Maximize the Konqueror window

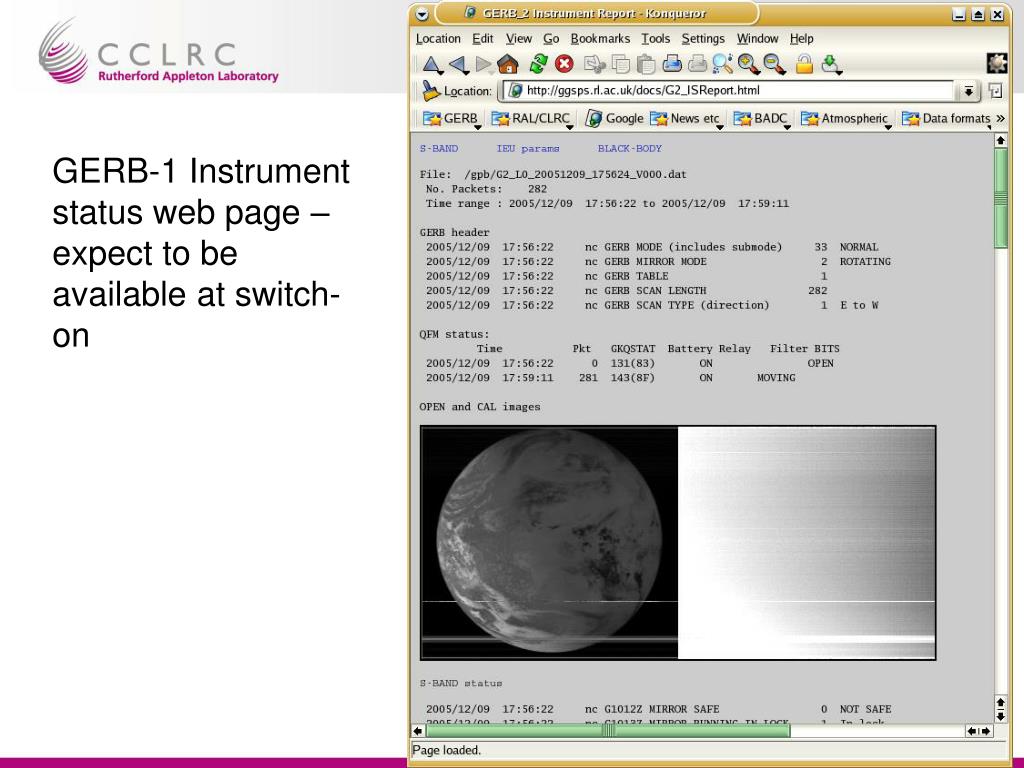point(978,14)
